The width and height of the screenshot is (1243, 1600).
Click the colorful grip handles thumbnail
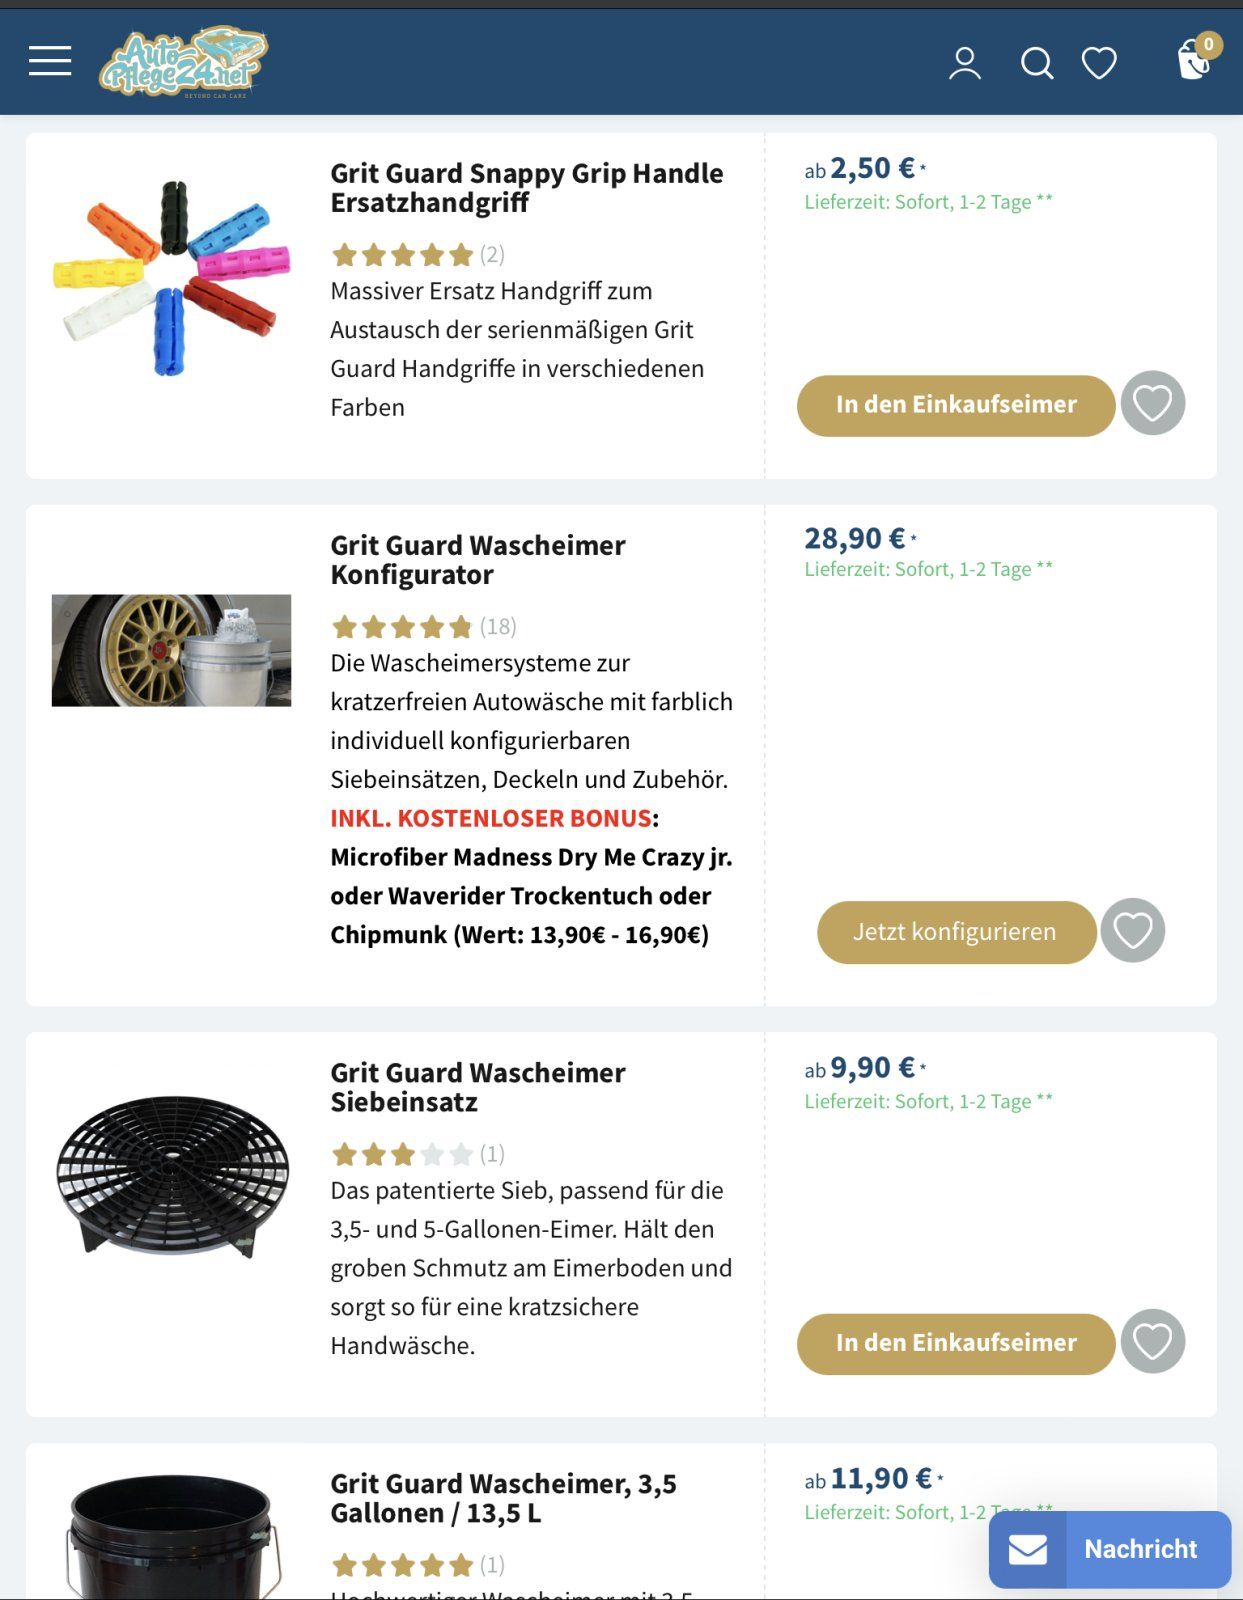pyautogui.click(x=171, y=277)
